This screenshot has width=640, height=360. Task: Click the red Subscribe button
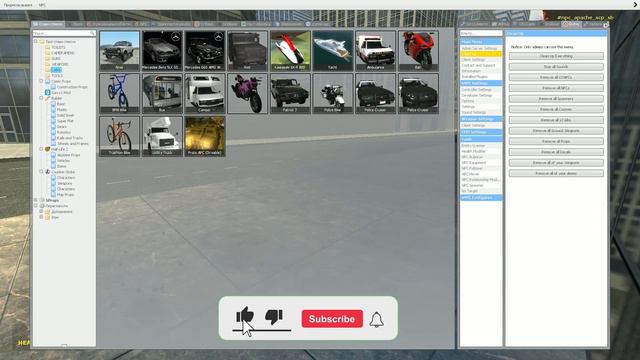(x=332, y=319)
